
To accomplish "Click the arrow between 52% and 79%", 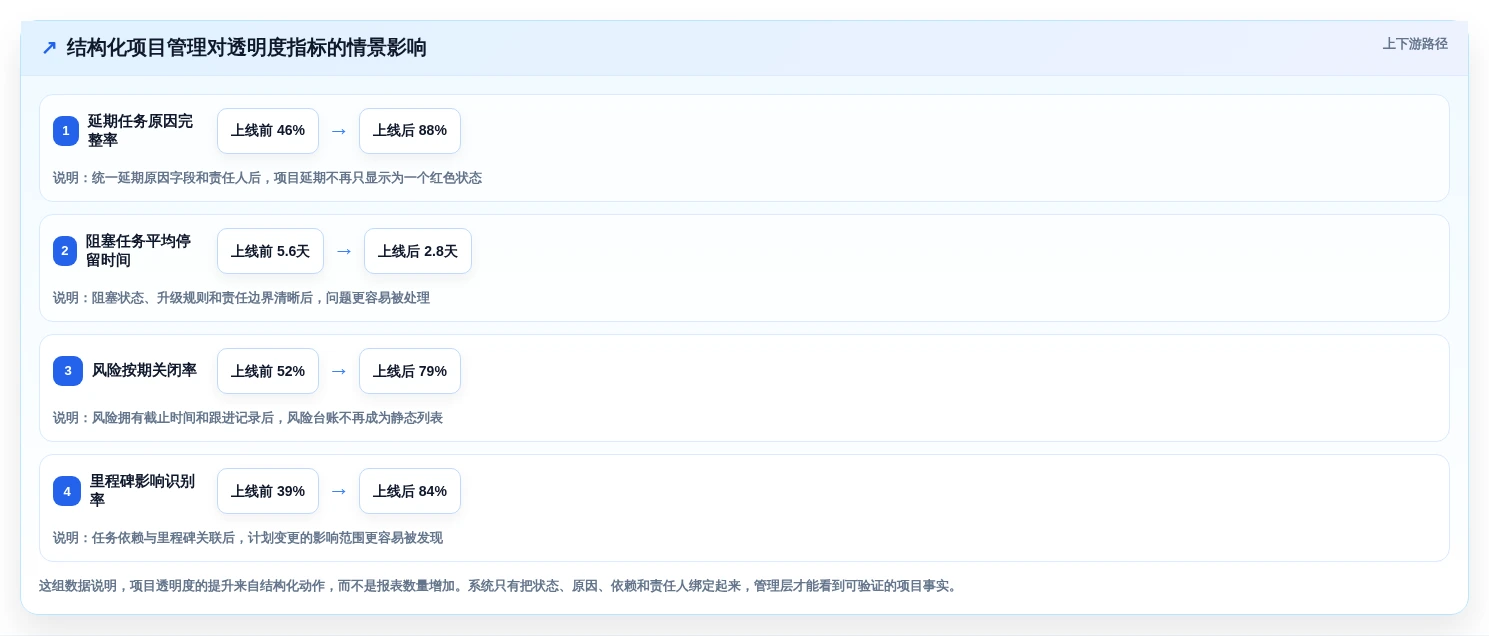I will pos(339,371).
